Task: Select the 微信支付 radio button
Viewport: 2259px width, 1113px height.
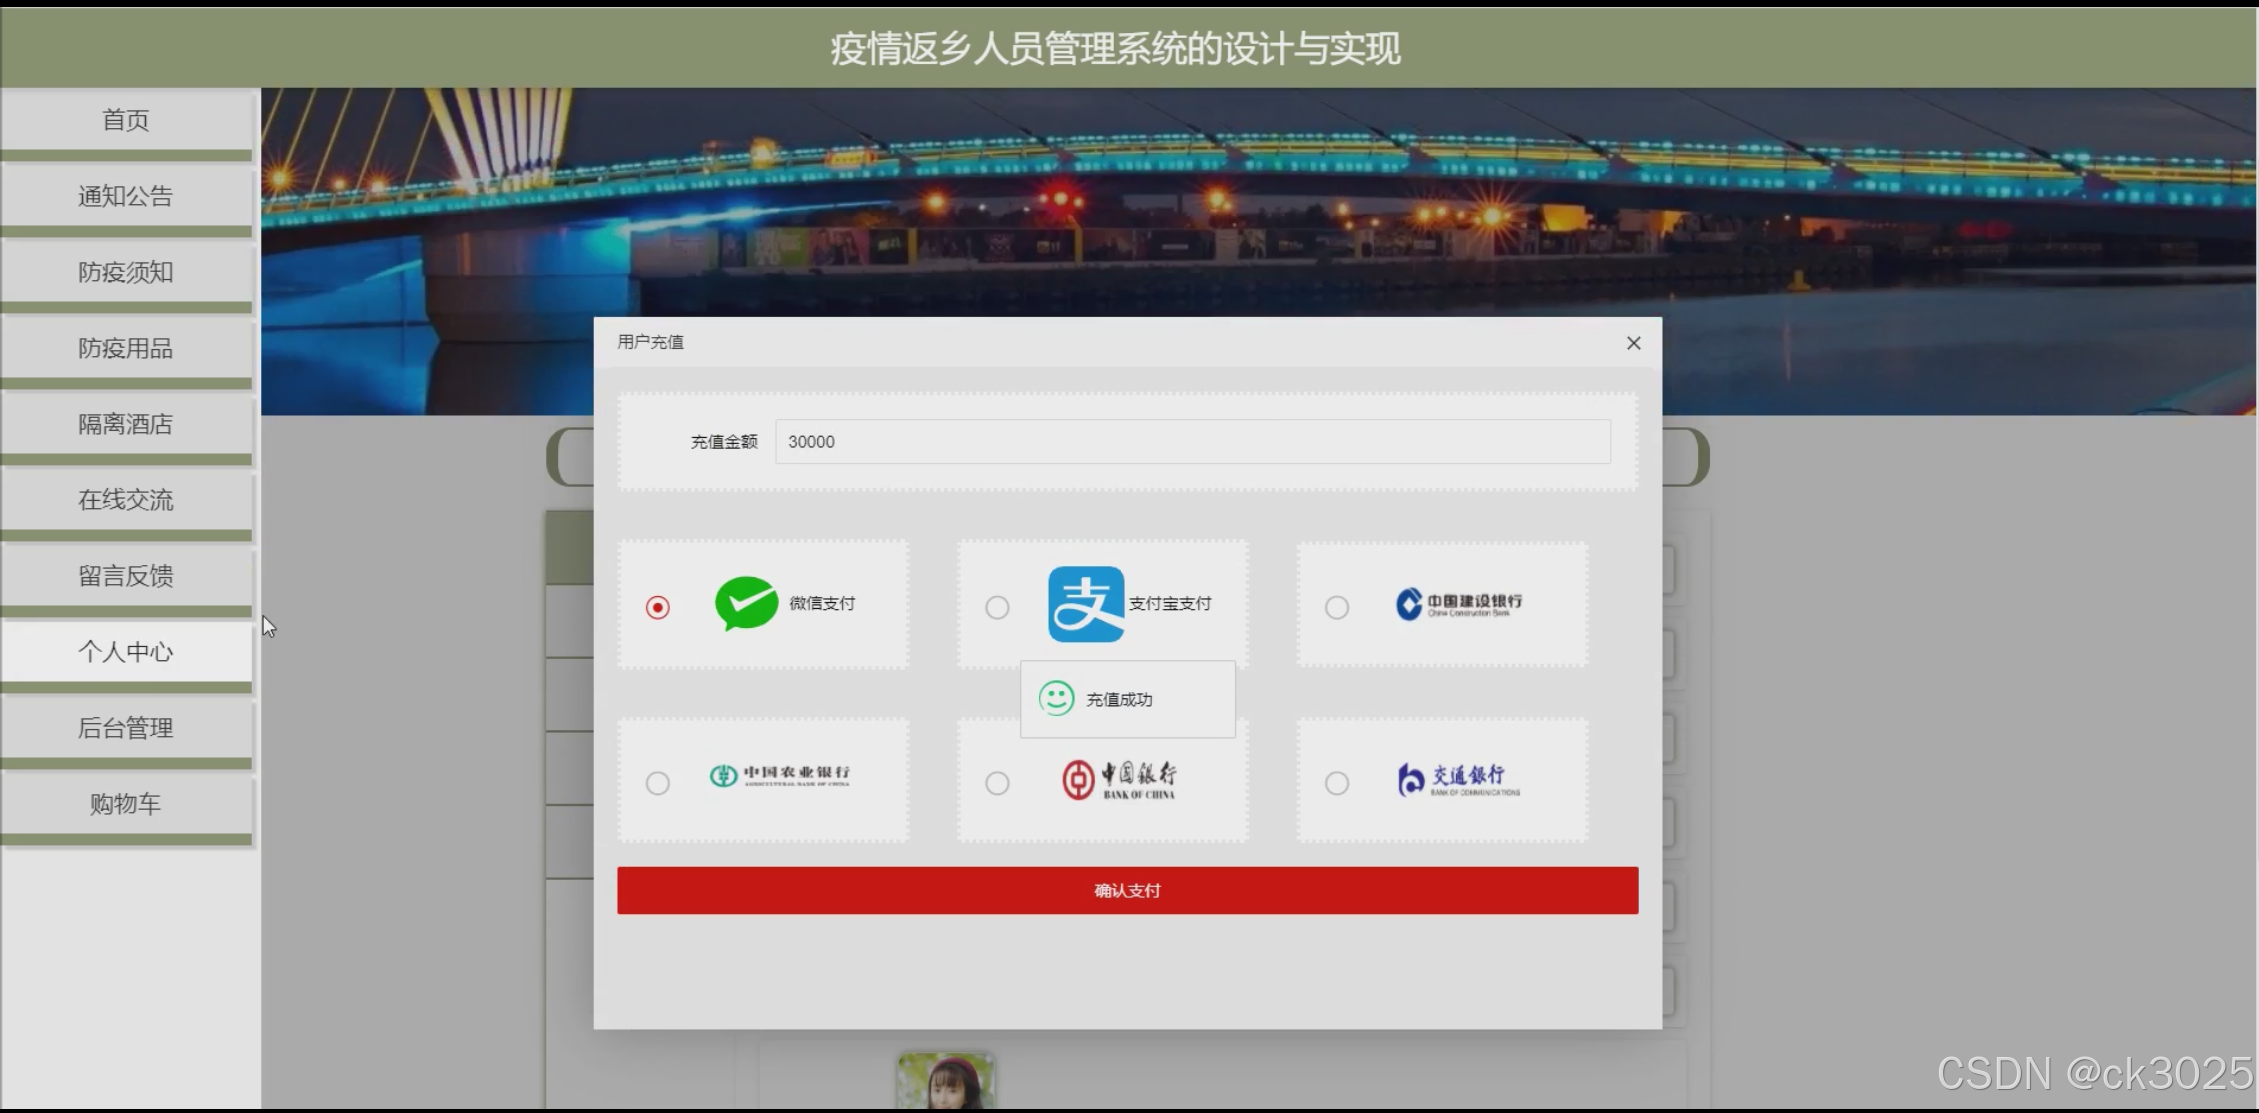Action: pos(657,607)
